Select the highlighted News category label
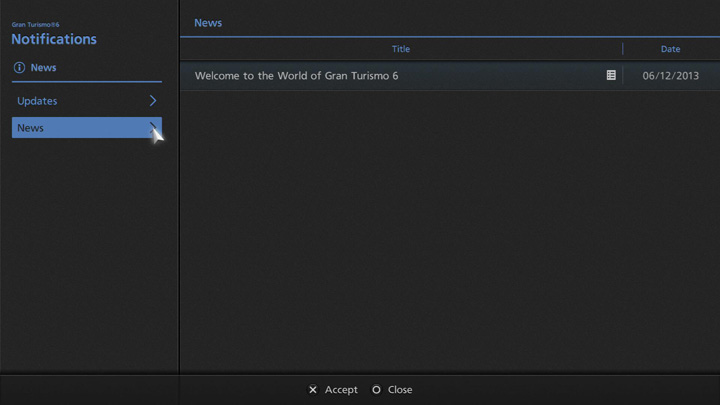 (31, 128)
